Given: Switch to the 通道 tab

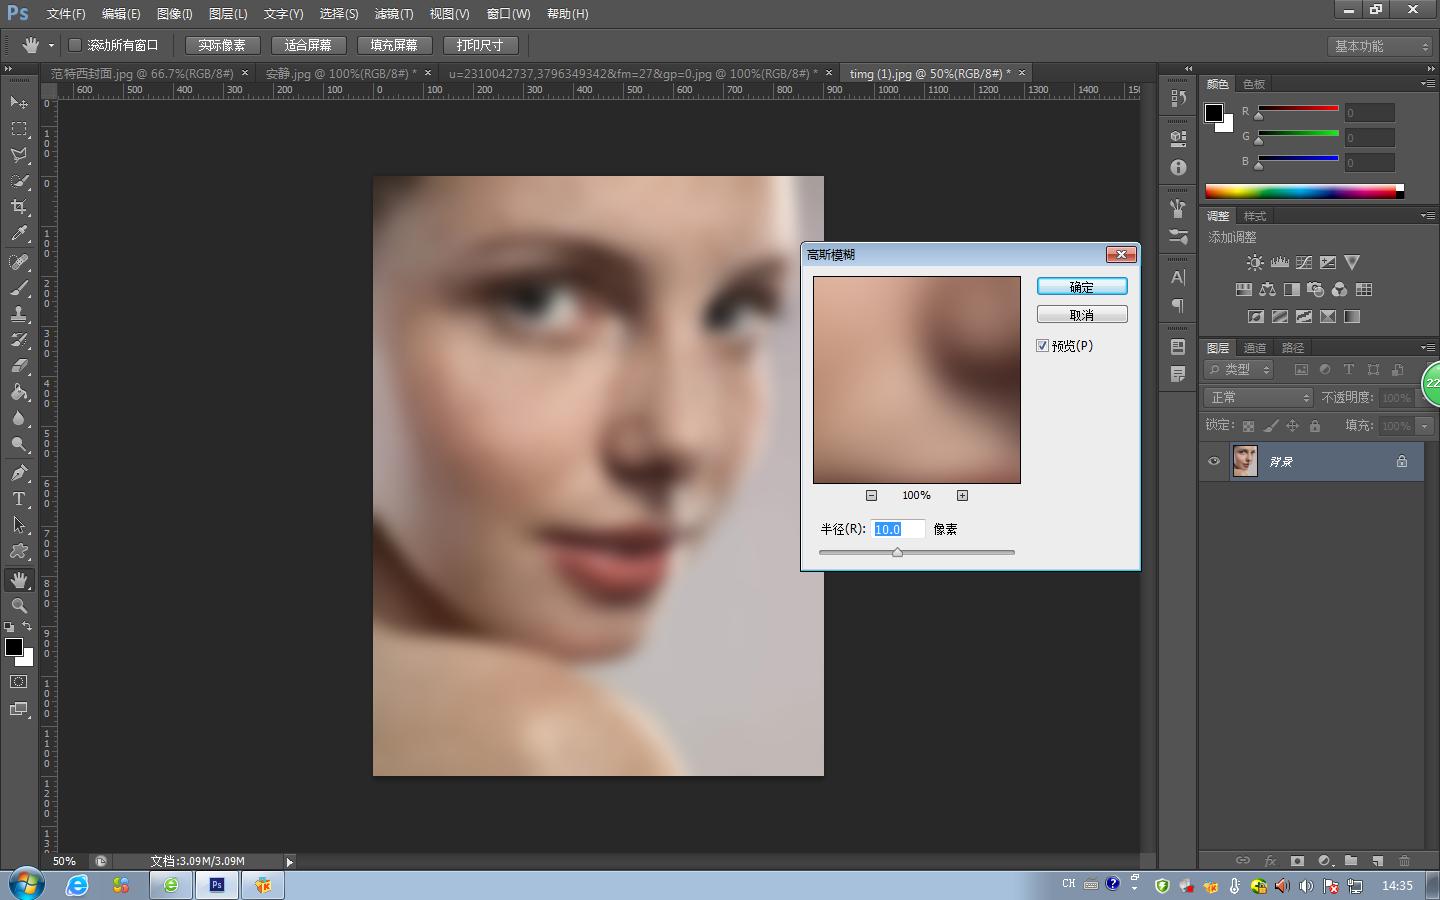Looking at the screenshot, I should click(x=1255, y=348).
